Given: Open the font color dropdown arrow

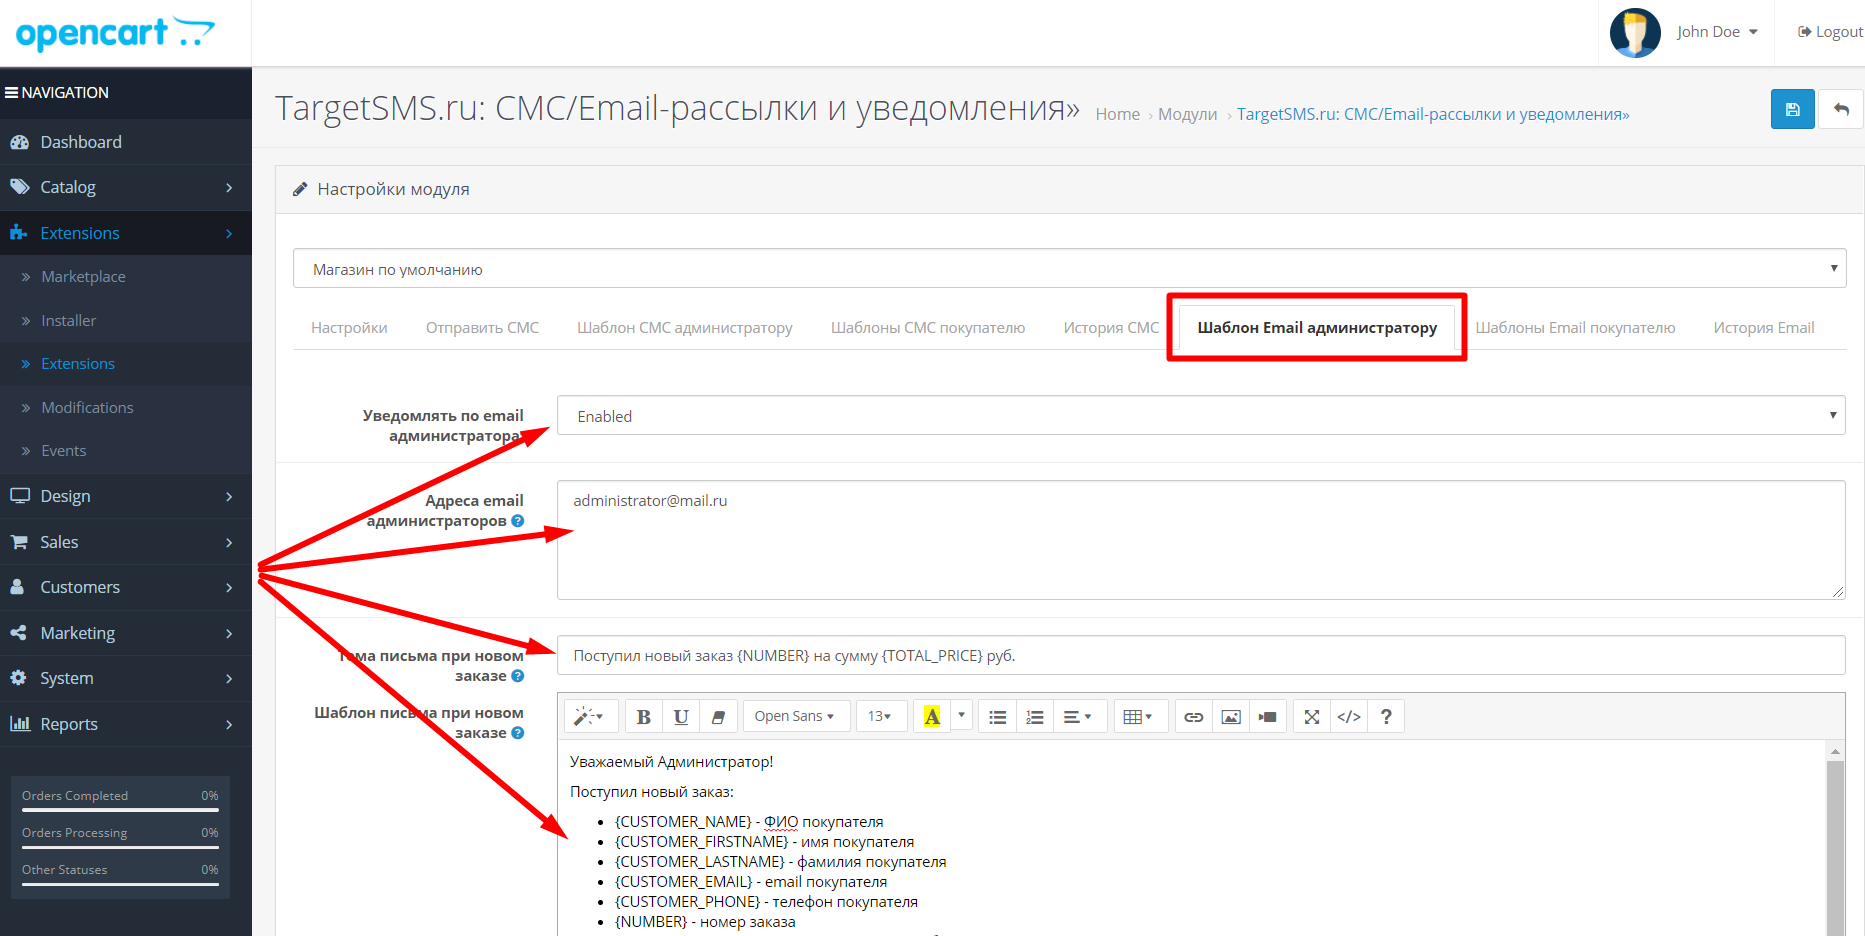Looking at the screenshot, I should point(962,715).
